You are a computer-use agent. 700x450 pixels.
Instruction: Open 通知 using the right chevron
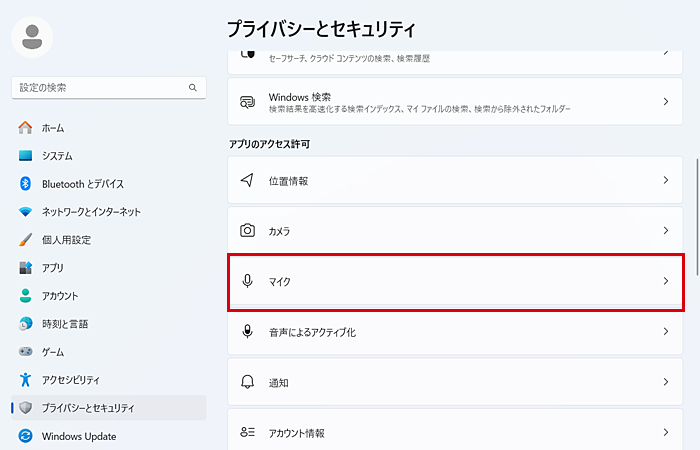[666, 382]
